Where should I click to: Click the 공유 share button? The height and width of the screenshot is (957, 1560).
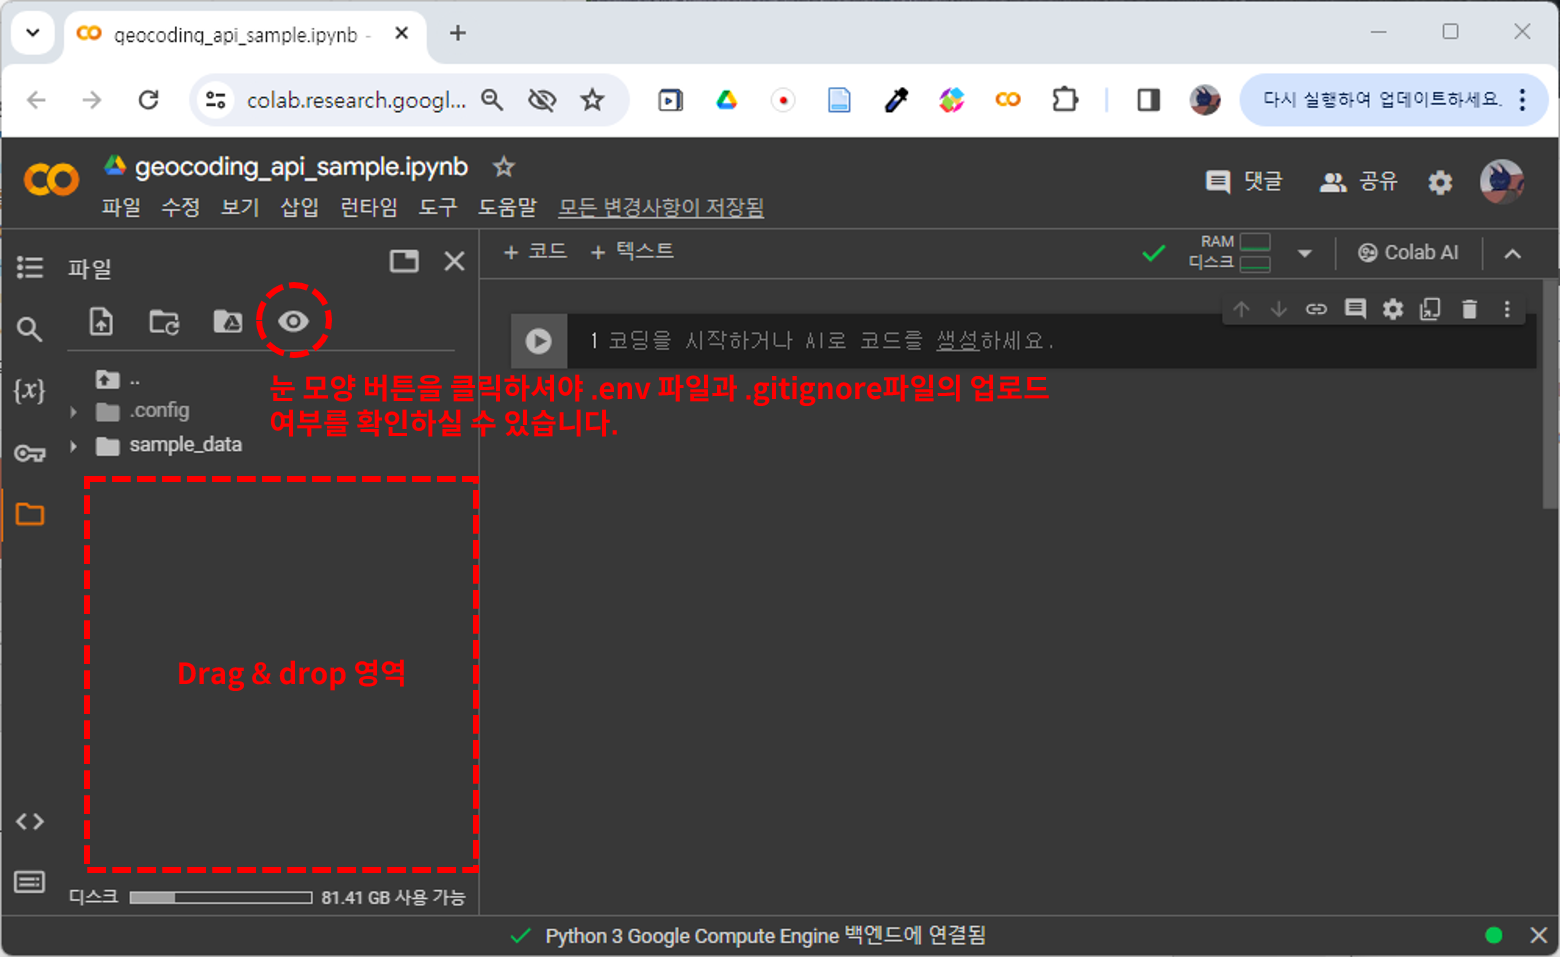click(1359, 181)
